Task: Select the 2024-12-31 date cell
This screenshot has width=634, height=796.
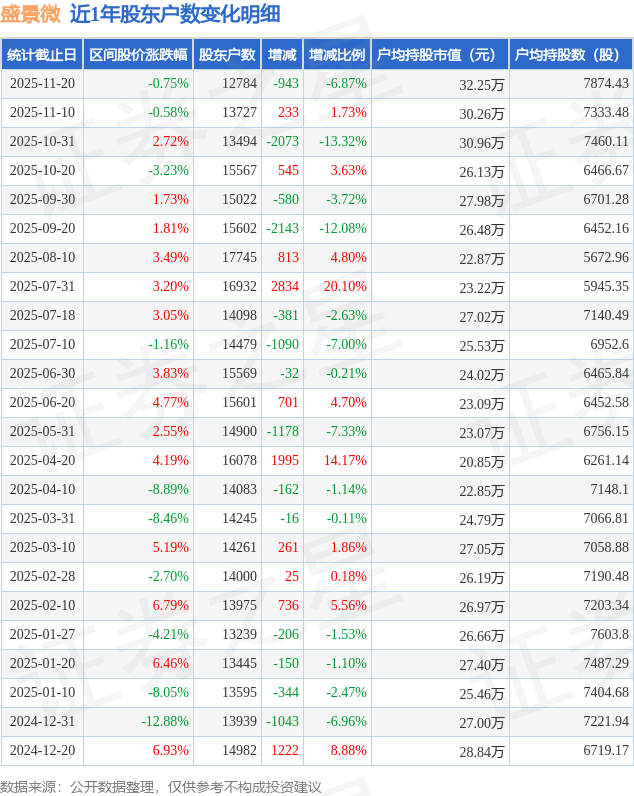Action: (x=42, y=722)
